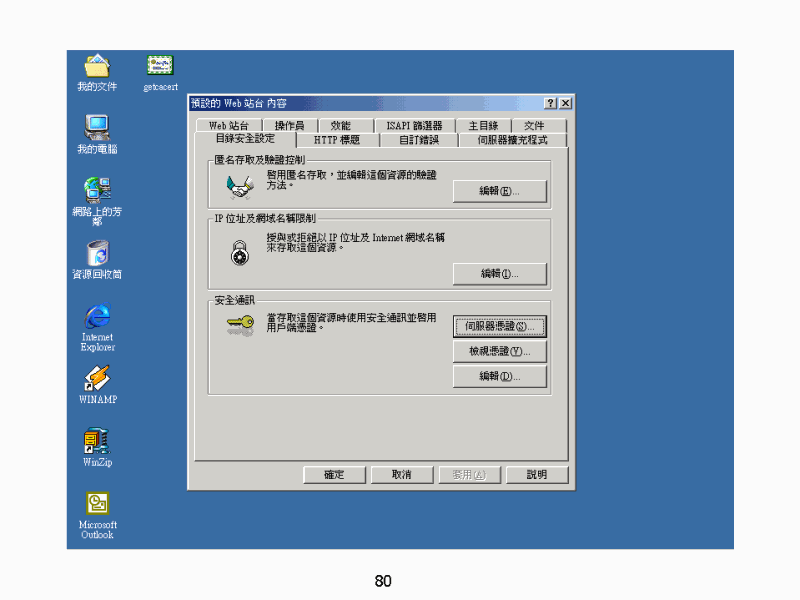
Task: Select the Microsoft Outlook desktop icon
Action: (x=97, y=504)
